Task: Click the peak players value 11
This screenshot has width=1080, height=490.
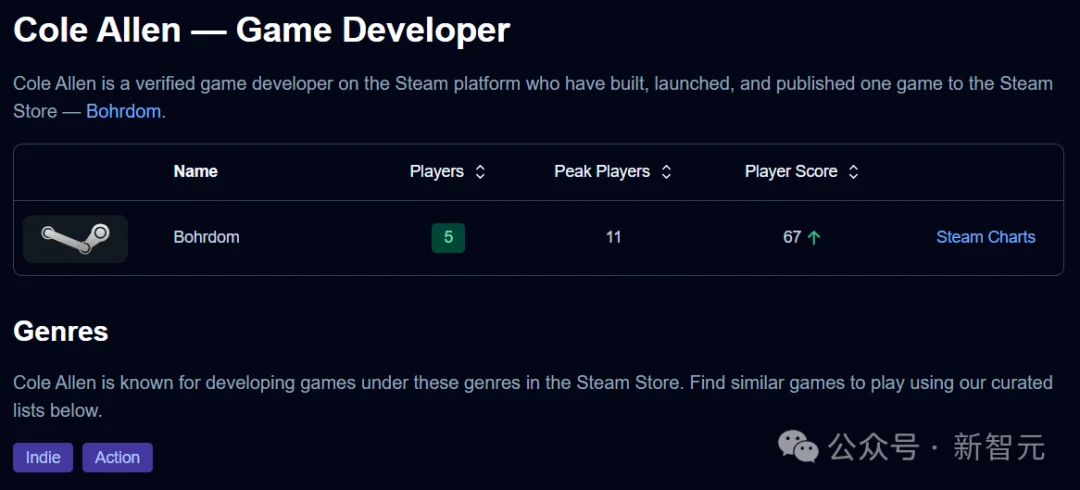Action: 613,237
